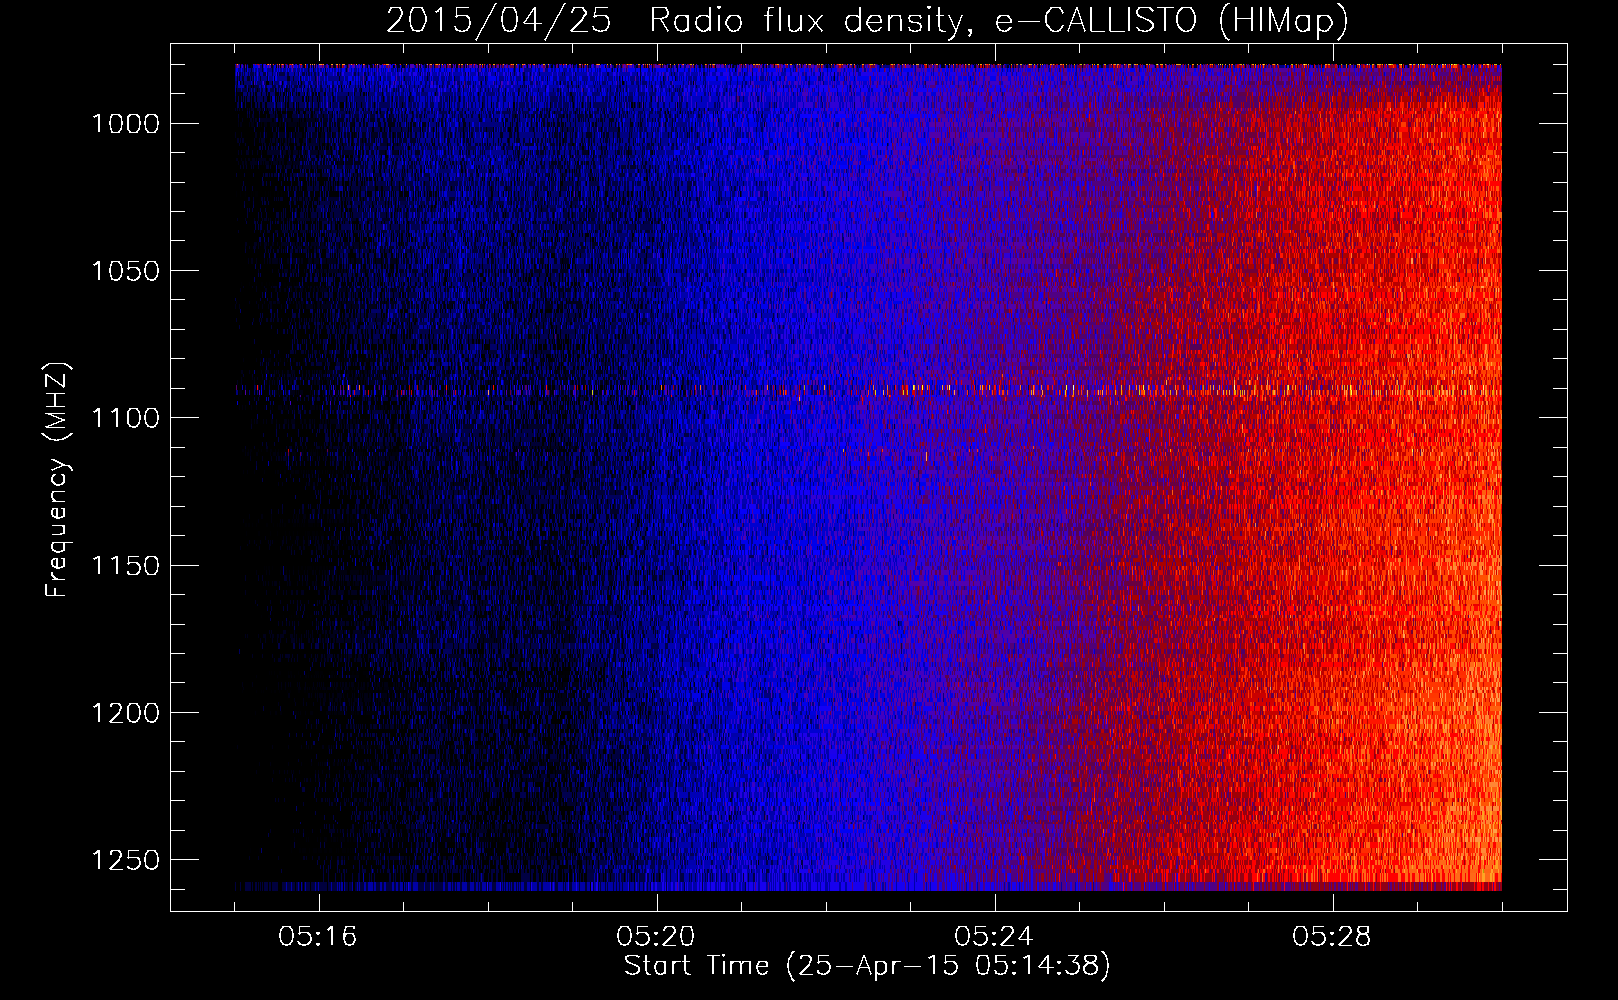Image resolution: width=1618 pixels, height=1000 pixels.
Task: Click the 1050 frequency tick label
Action: point(125,271)
